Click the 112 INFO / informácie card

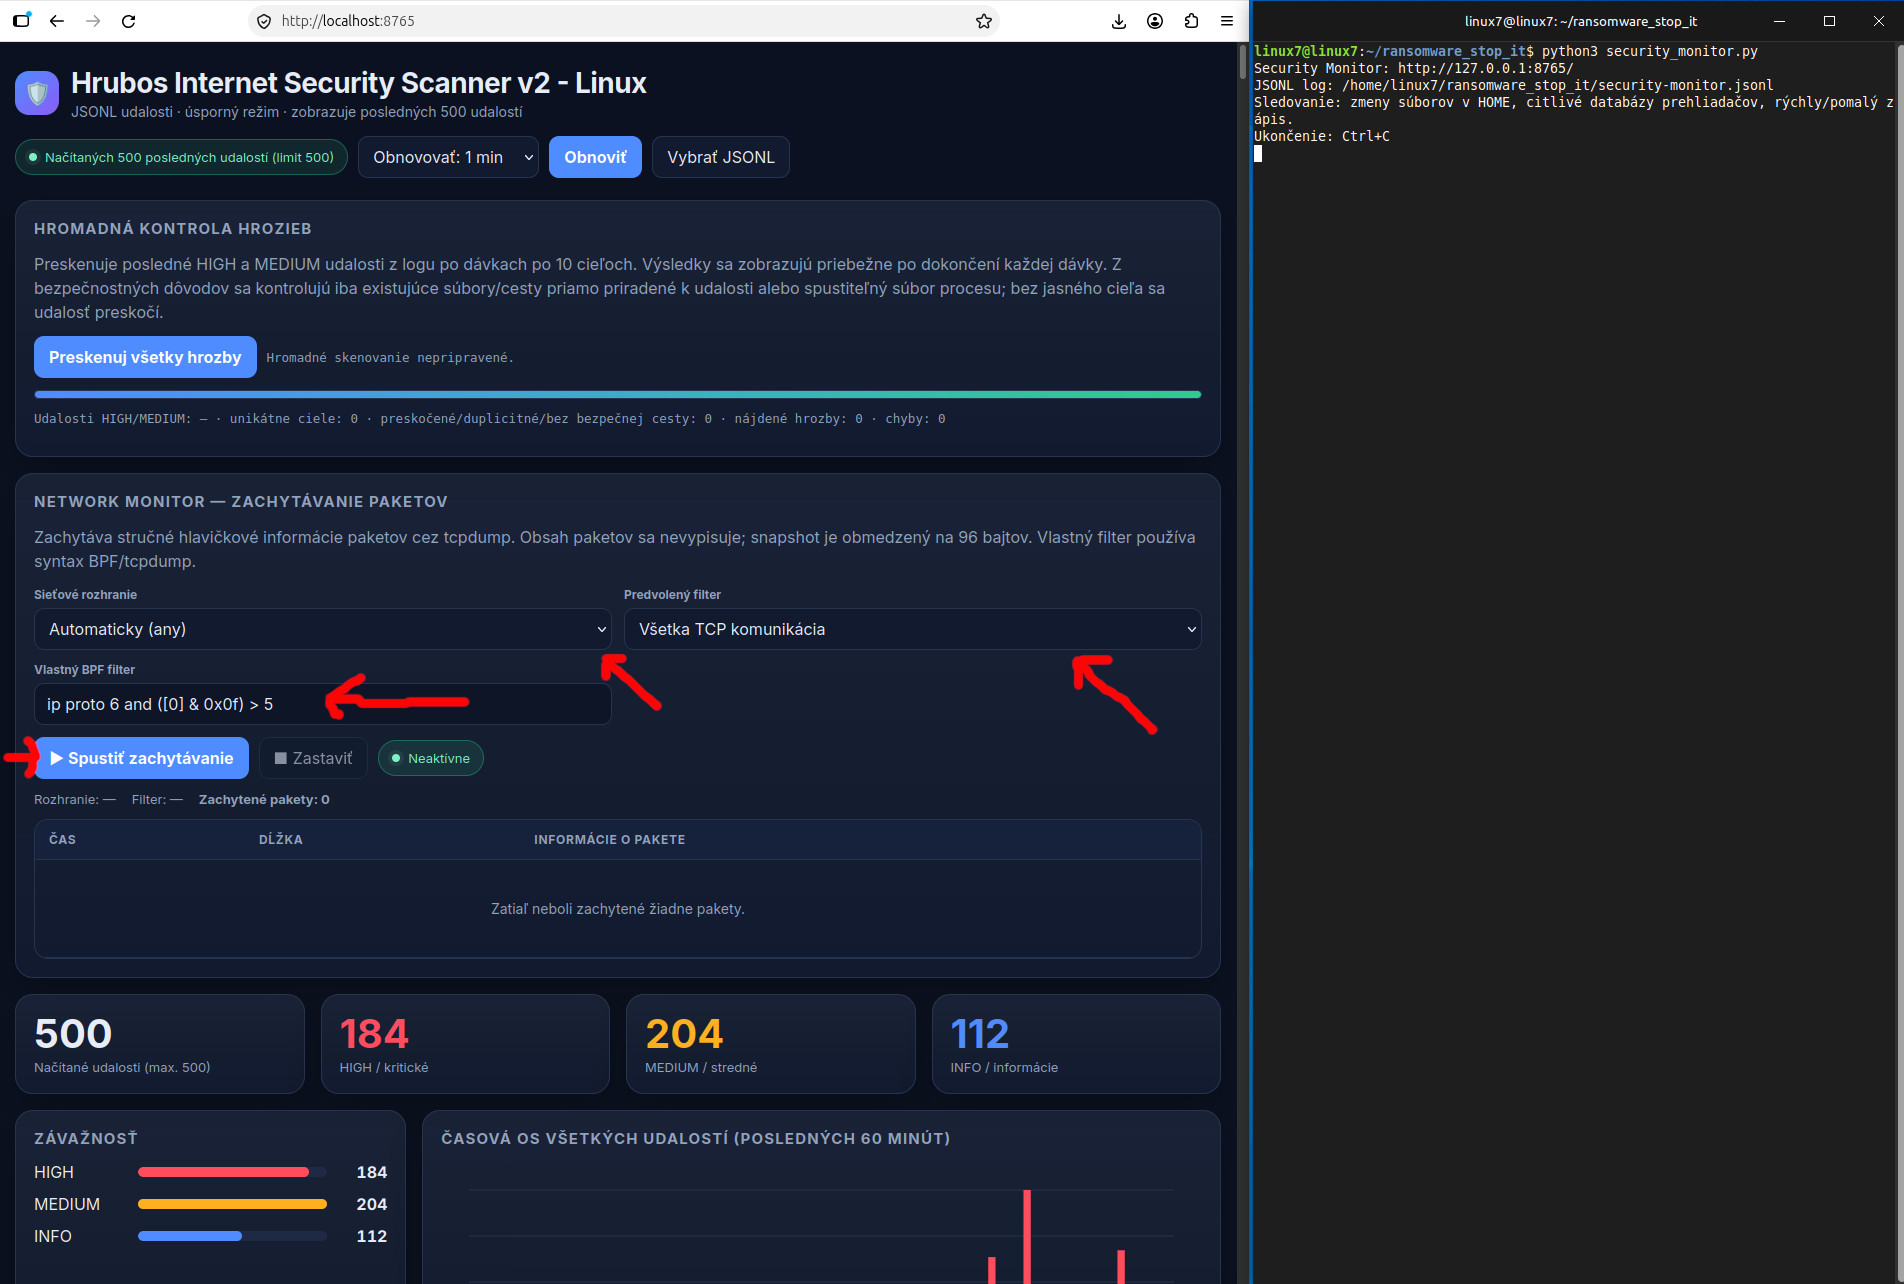pyautogui.click(x=1076, y=1044)
